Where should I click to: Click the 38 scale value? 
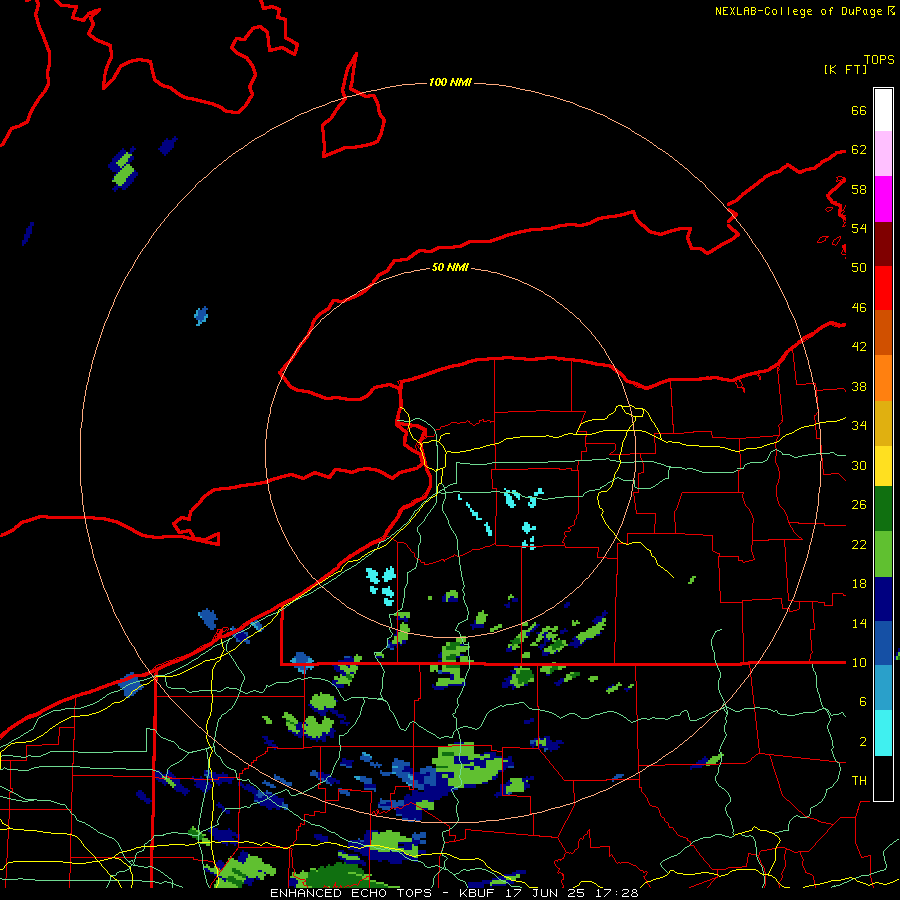tap(859, 386)
